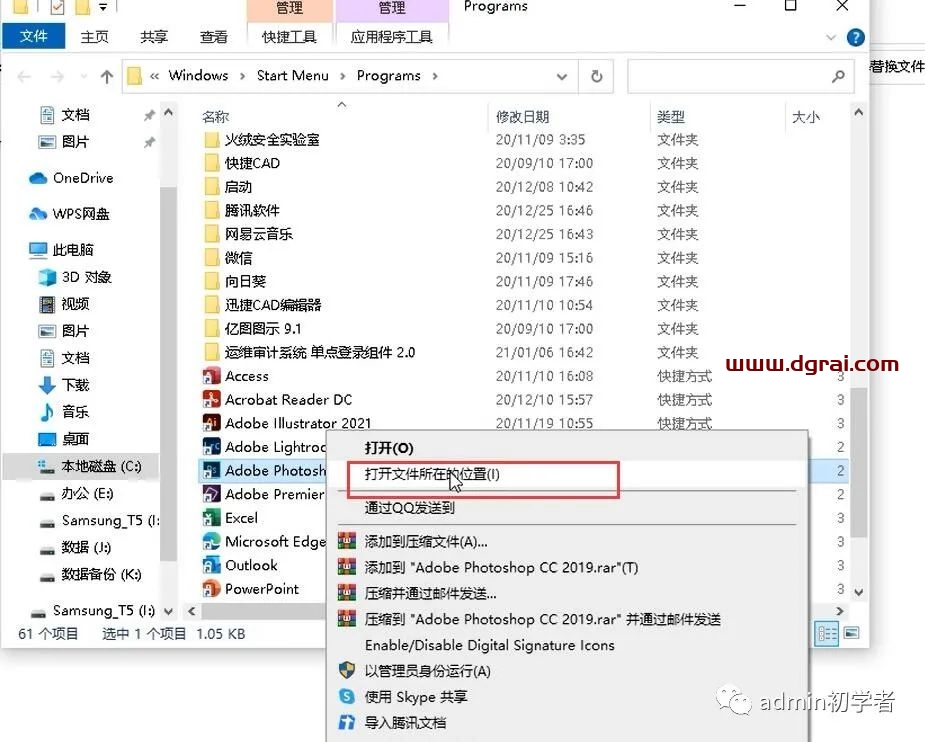Switch to large icons view in status bar
Screen dimensions: 925x742
click(851, 633)
